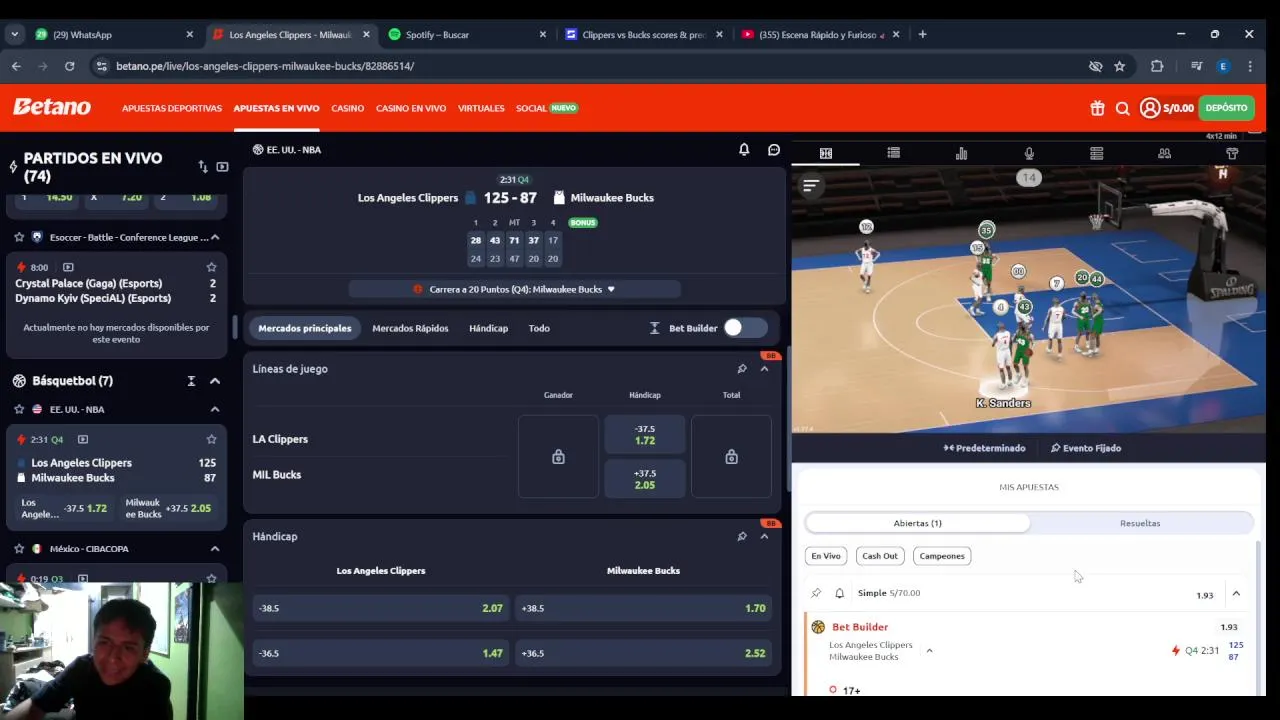The width and height of the screenshot is (1280, 720).
Task: Click the notification bell for the match
Action: [x=744, y=149]
